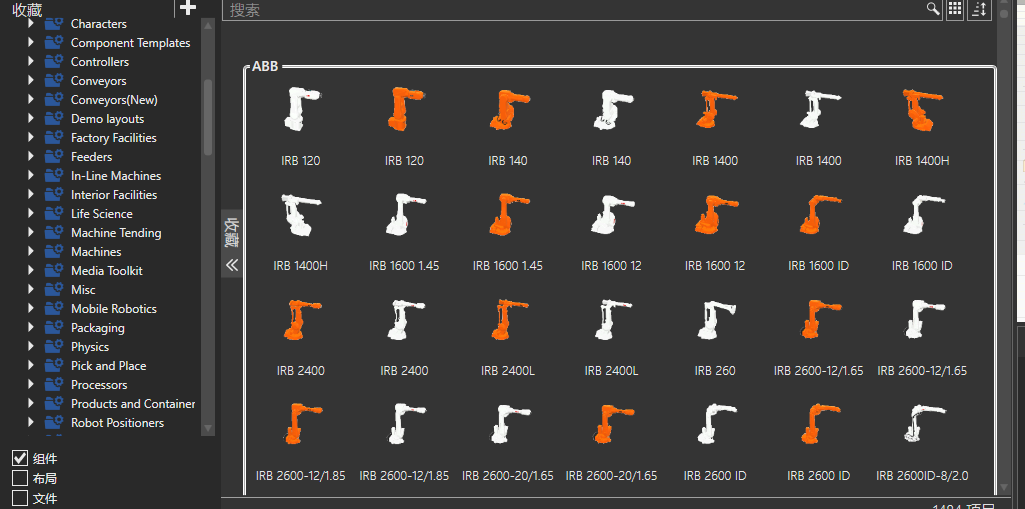Check the 文件 checkbox
This screenshot has height=509, width=1025.
(x=20, y=499)
